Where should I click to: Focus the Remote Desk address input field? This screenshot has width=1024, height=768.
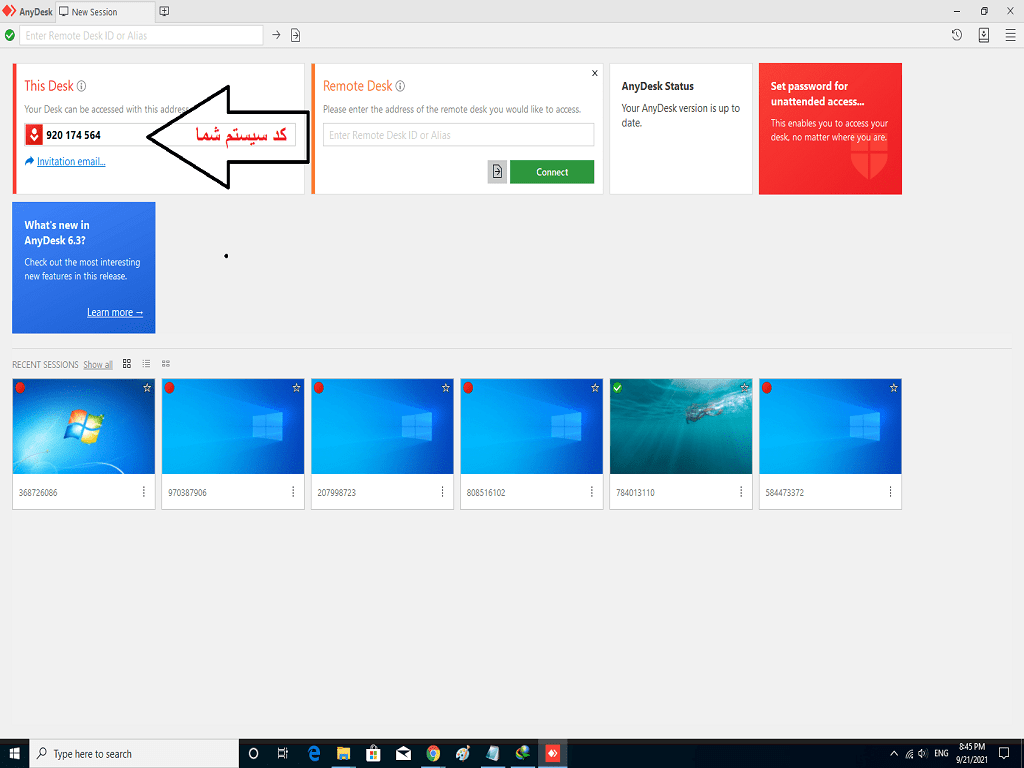(458, 135)
